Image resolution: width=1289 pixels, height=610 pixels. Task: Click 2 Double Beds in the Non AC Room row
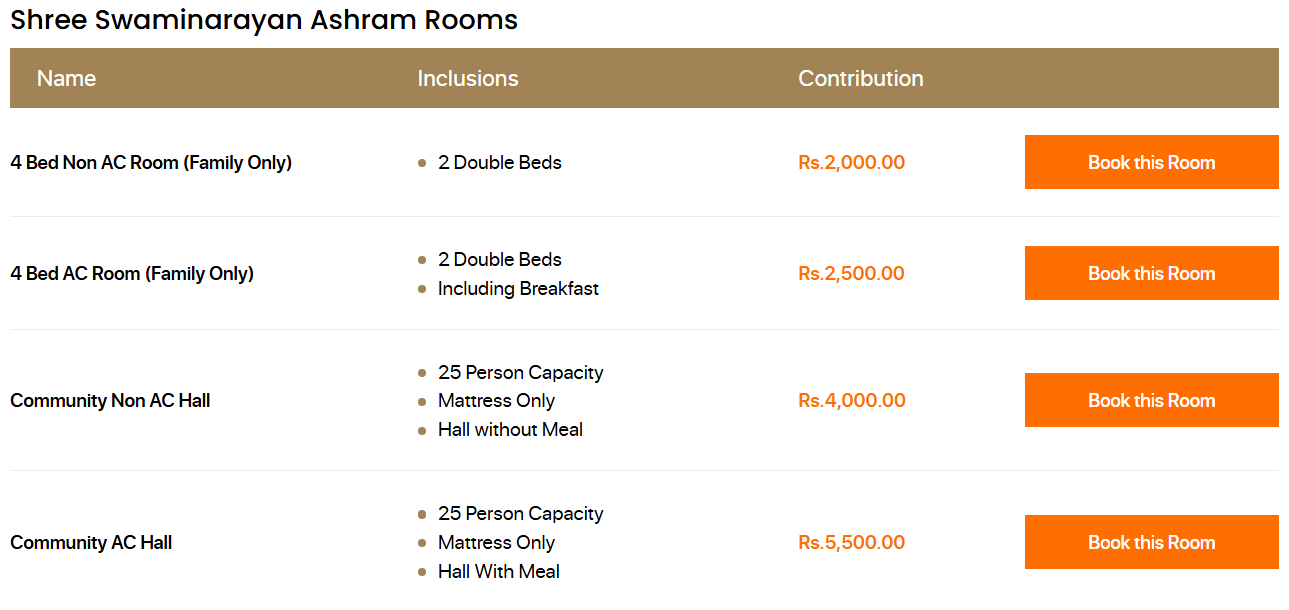tap(499, 162)
